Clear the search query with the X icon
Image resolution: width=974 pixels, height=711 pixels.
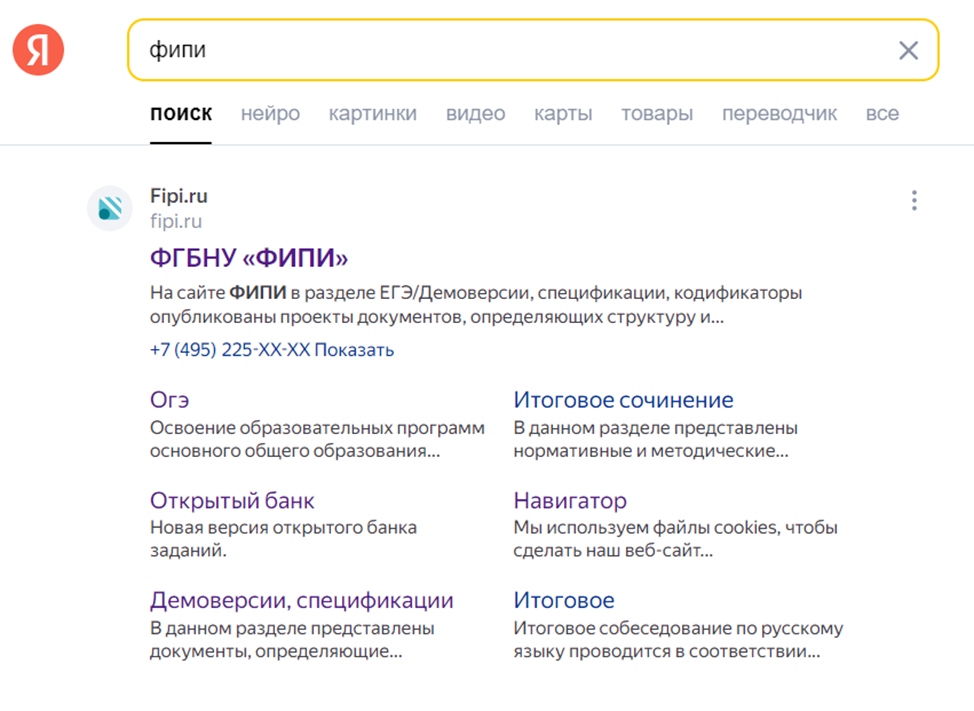pos(908,50)
